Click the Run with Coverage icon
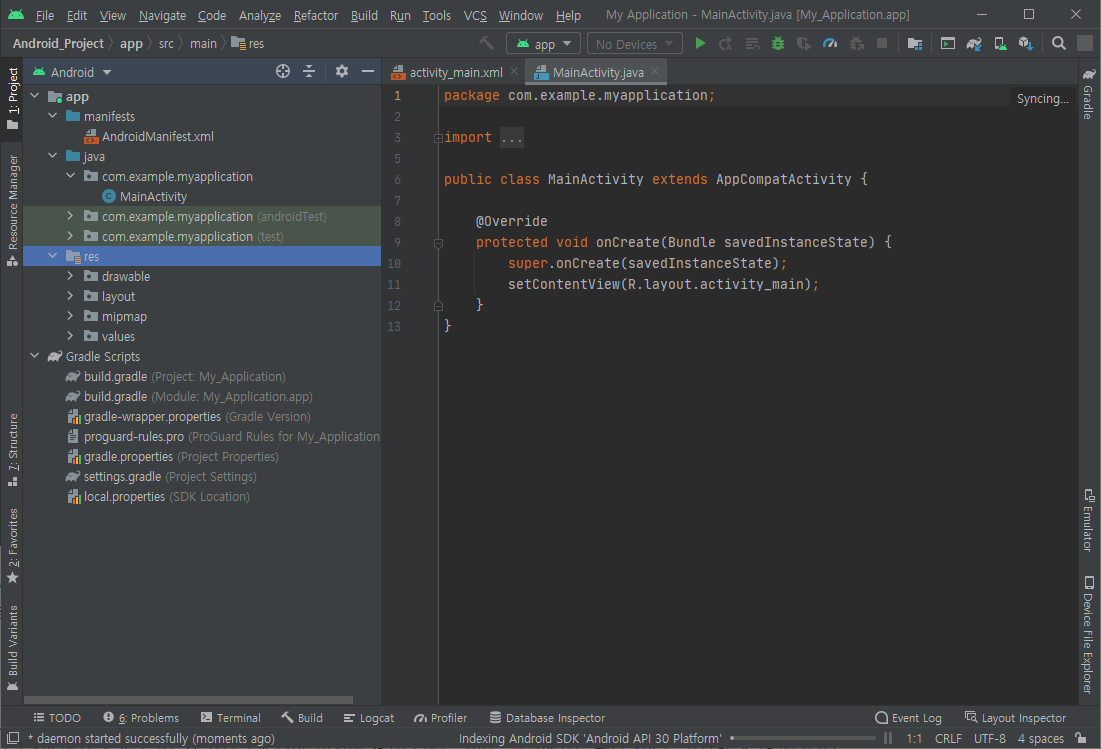Image resolution: width=1101 pixels, height=749 pixels. click(804, 44)
